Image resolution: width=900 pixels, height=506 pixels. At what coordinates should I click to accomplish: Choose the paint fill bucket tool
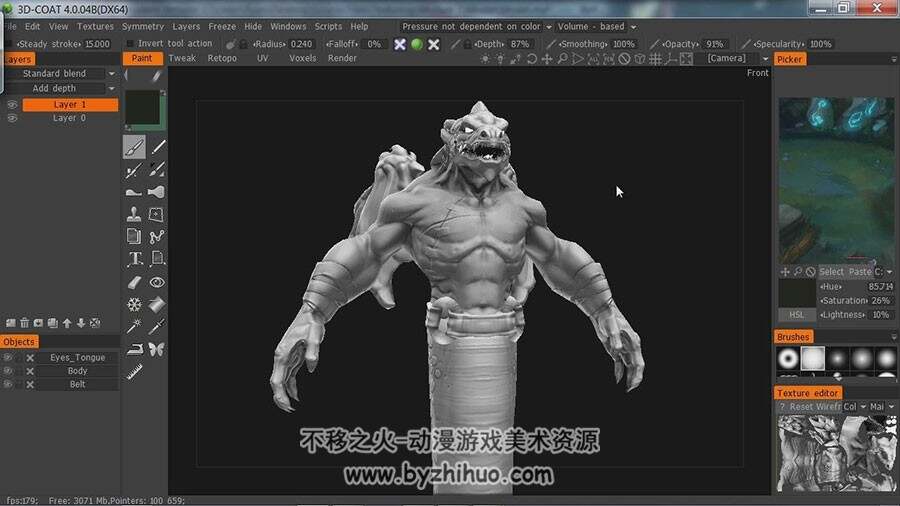click(x=156, y=304)
